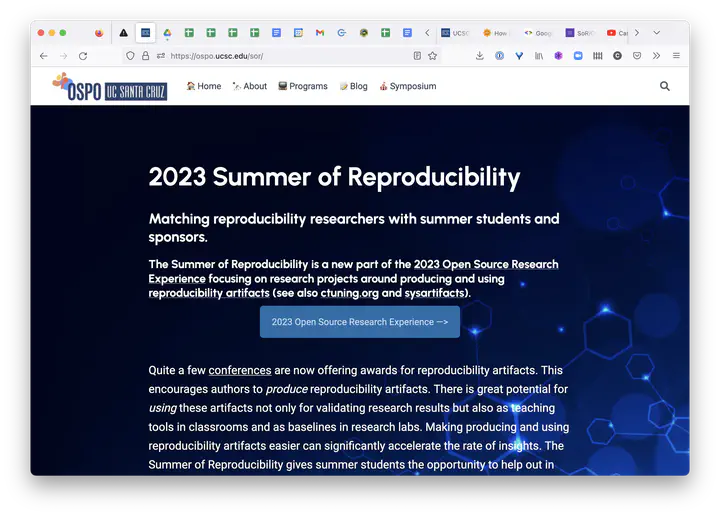
Task: Open the conferences link in the paragraph
Action: click(x=240, y=370)
